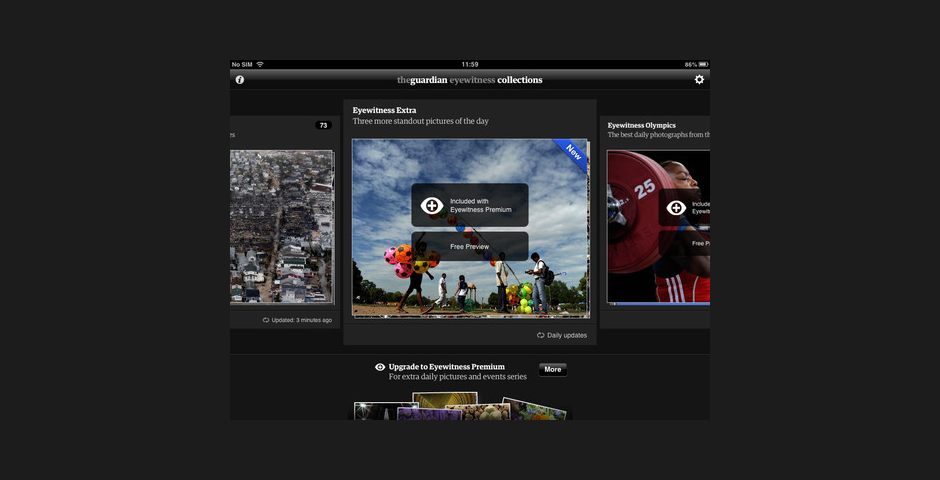Open the balloon sellers photo
Viewport: 940px width, 480px height.
(x=471, y=228)
